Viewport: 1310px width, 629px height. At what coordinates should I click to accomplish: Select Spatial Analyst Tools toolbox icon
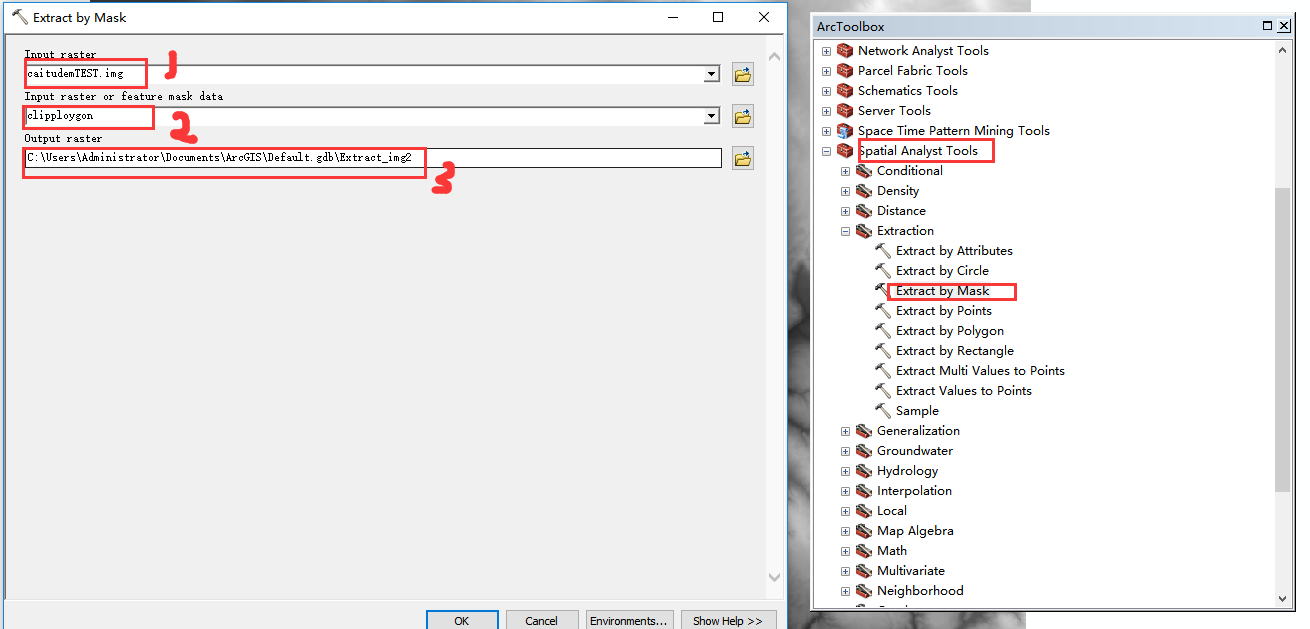tap(845, 151)
